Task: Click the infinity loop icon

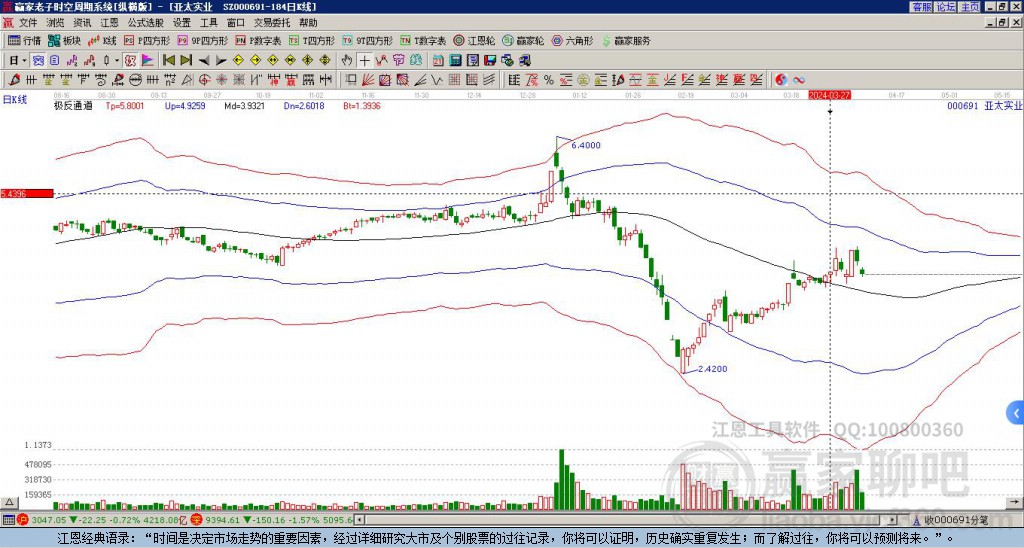Action: (x=799, y=80)
